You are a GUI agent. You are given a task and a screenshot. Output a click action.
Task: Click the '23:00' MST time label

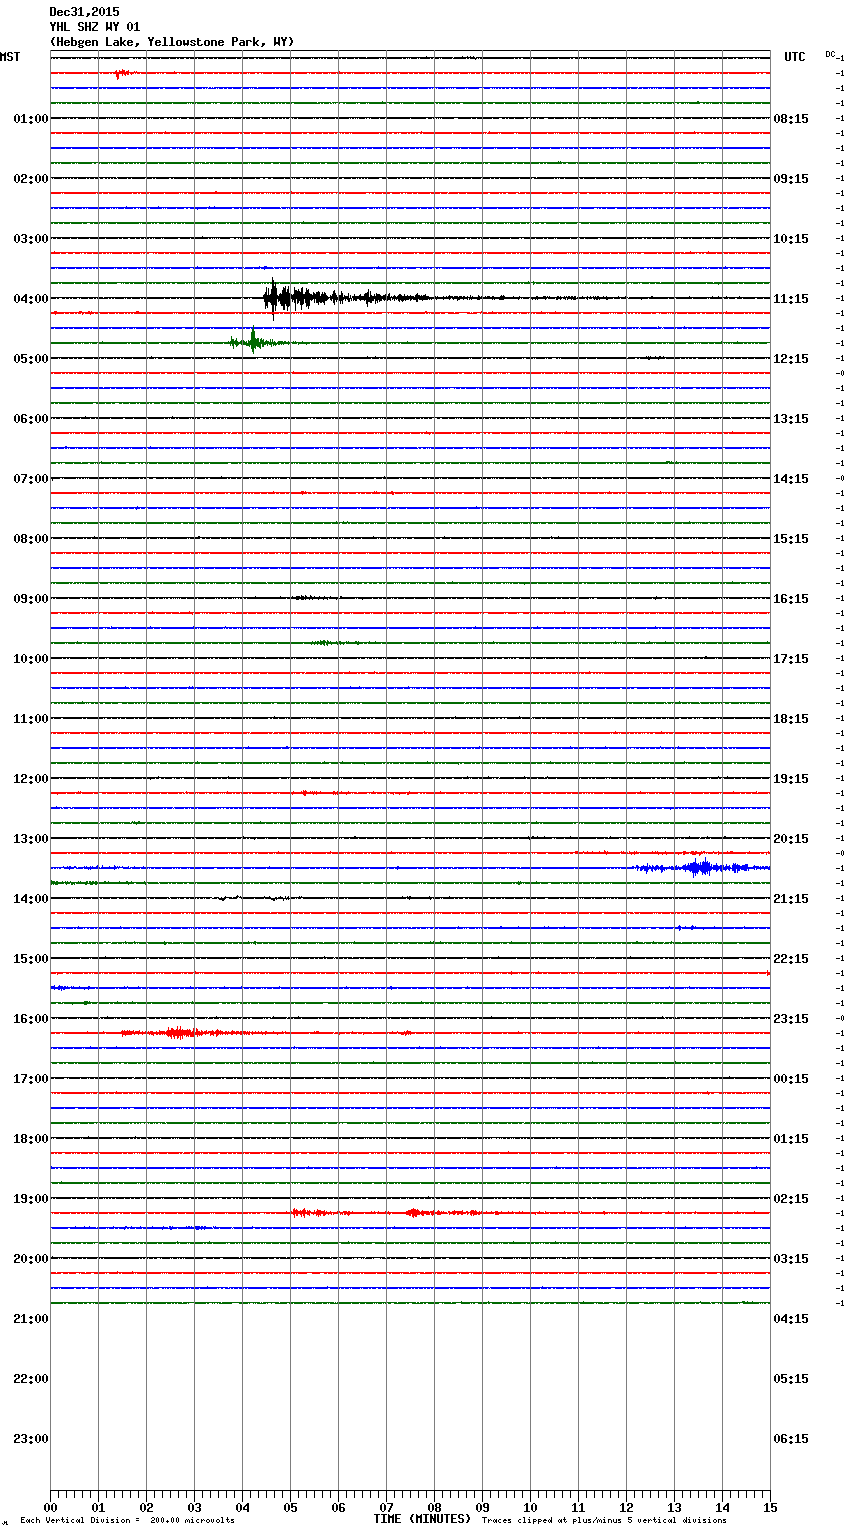pyautogui.click(x=31, y=1439)
